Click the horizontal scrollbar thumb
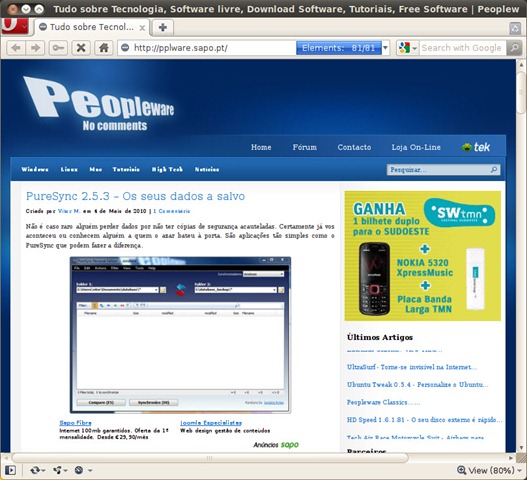The width and height of the screenshot is (527, 480). 210,458
